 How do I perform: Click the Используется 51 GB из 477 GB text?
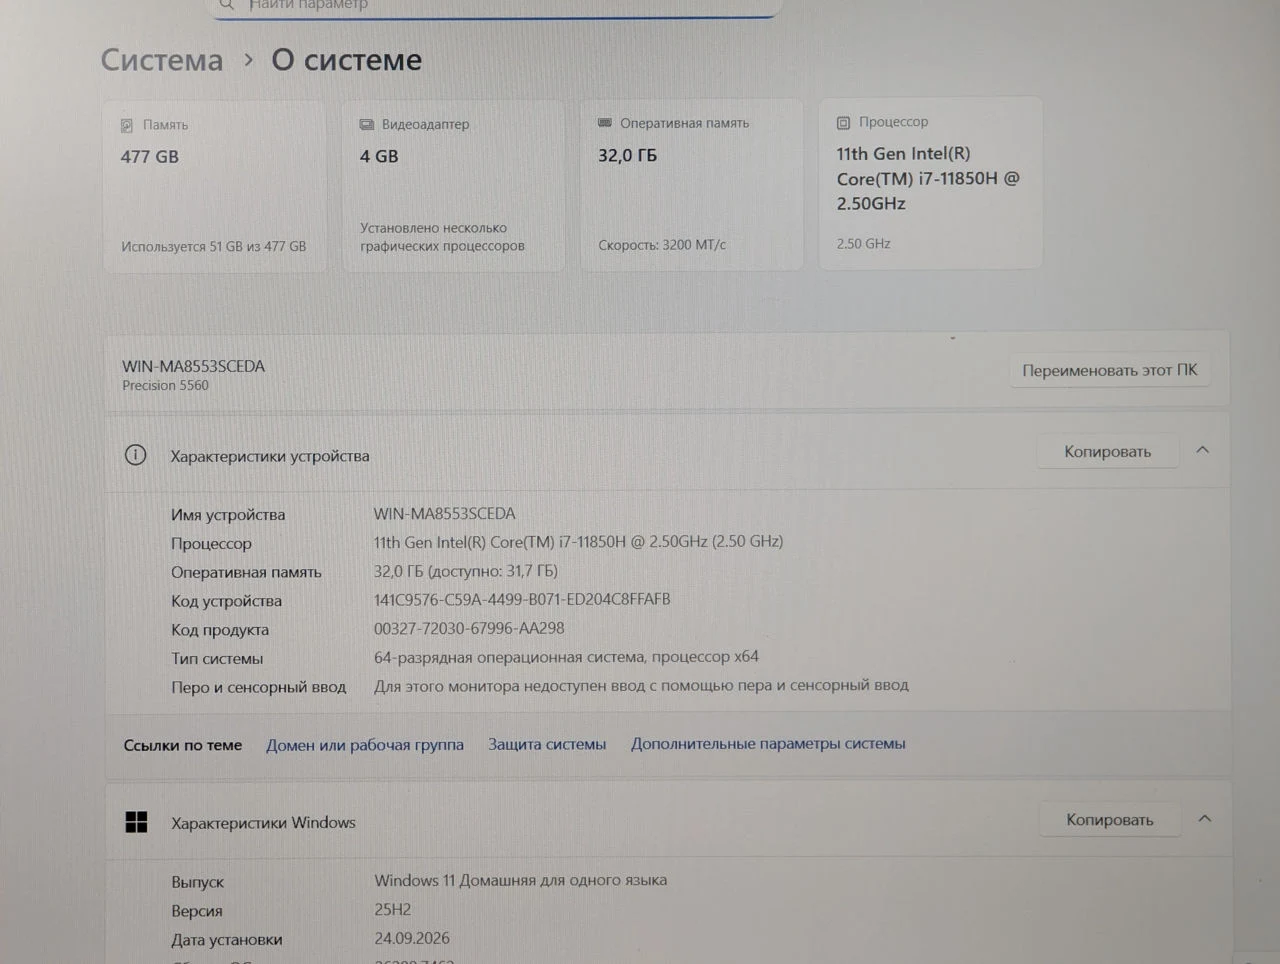coord(214,246)
